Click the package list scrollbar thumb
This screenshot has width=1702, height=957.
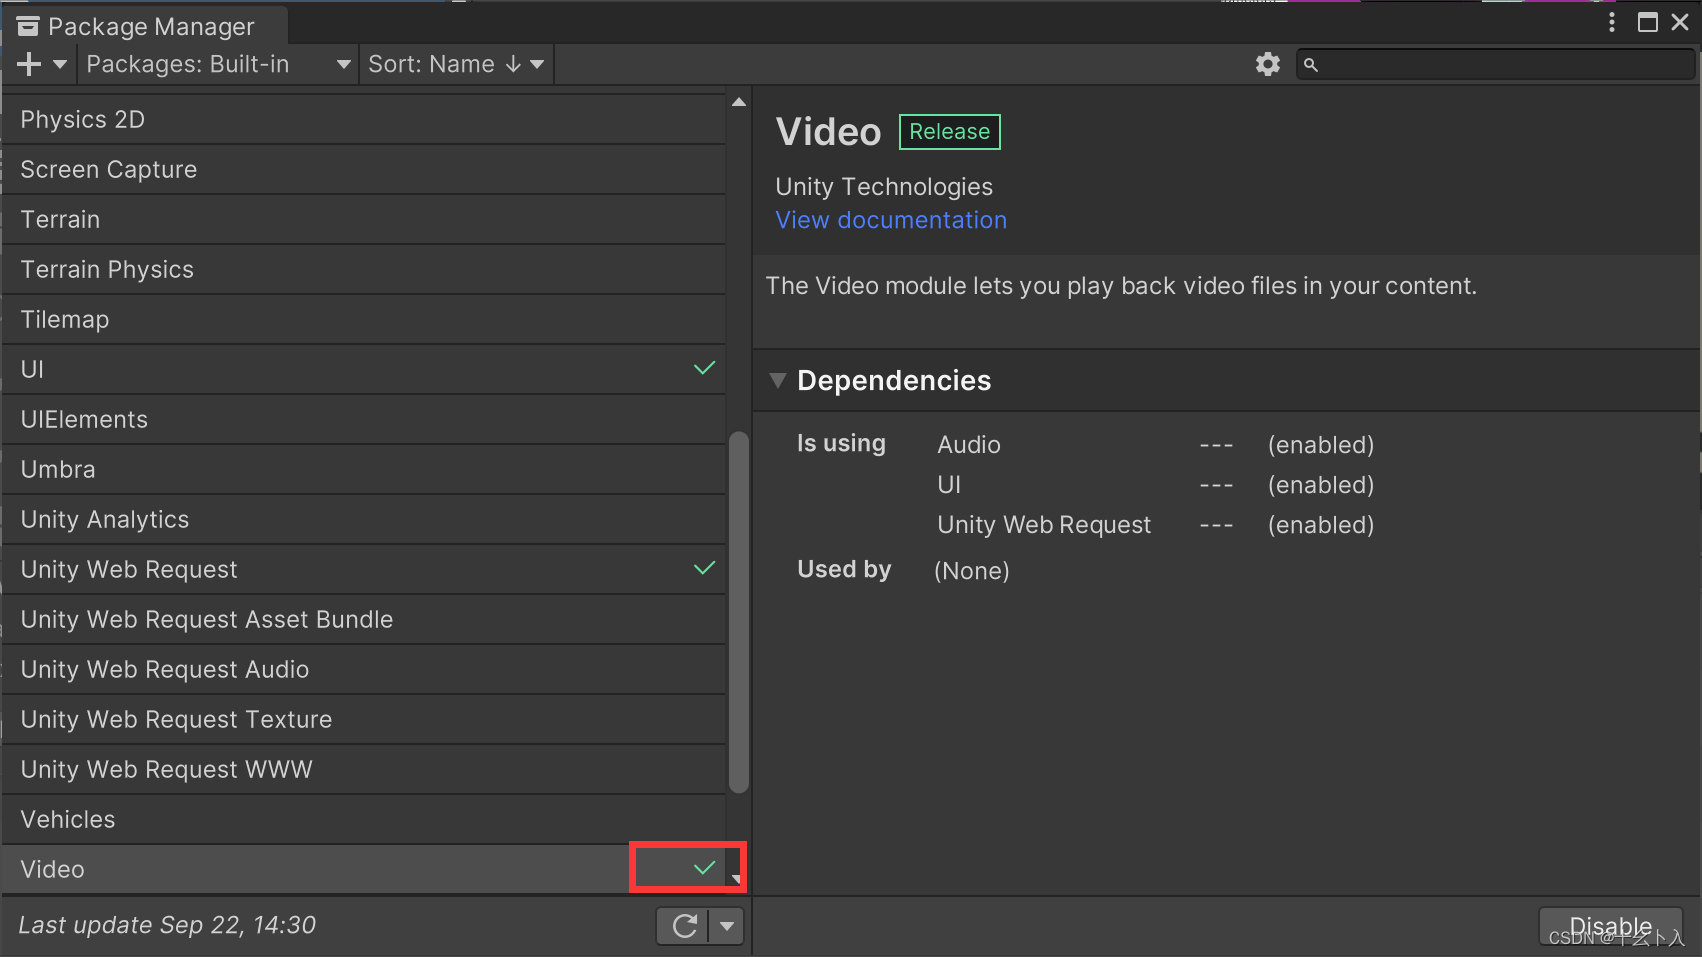coord(739,612)
